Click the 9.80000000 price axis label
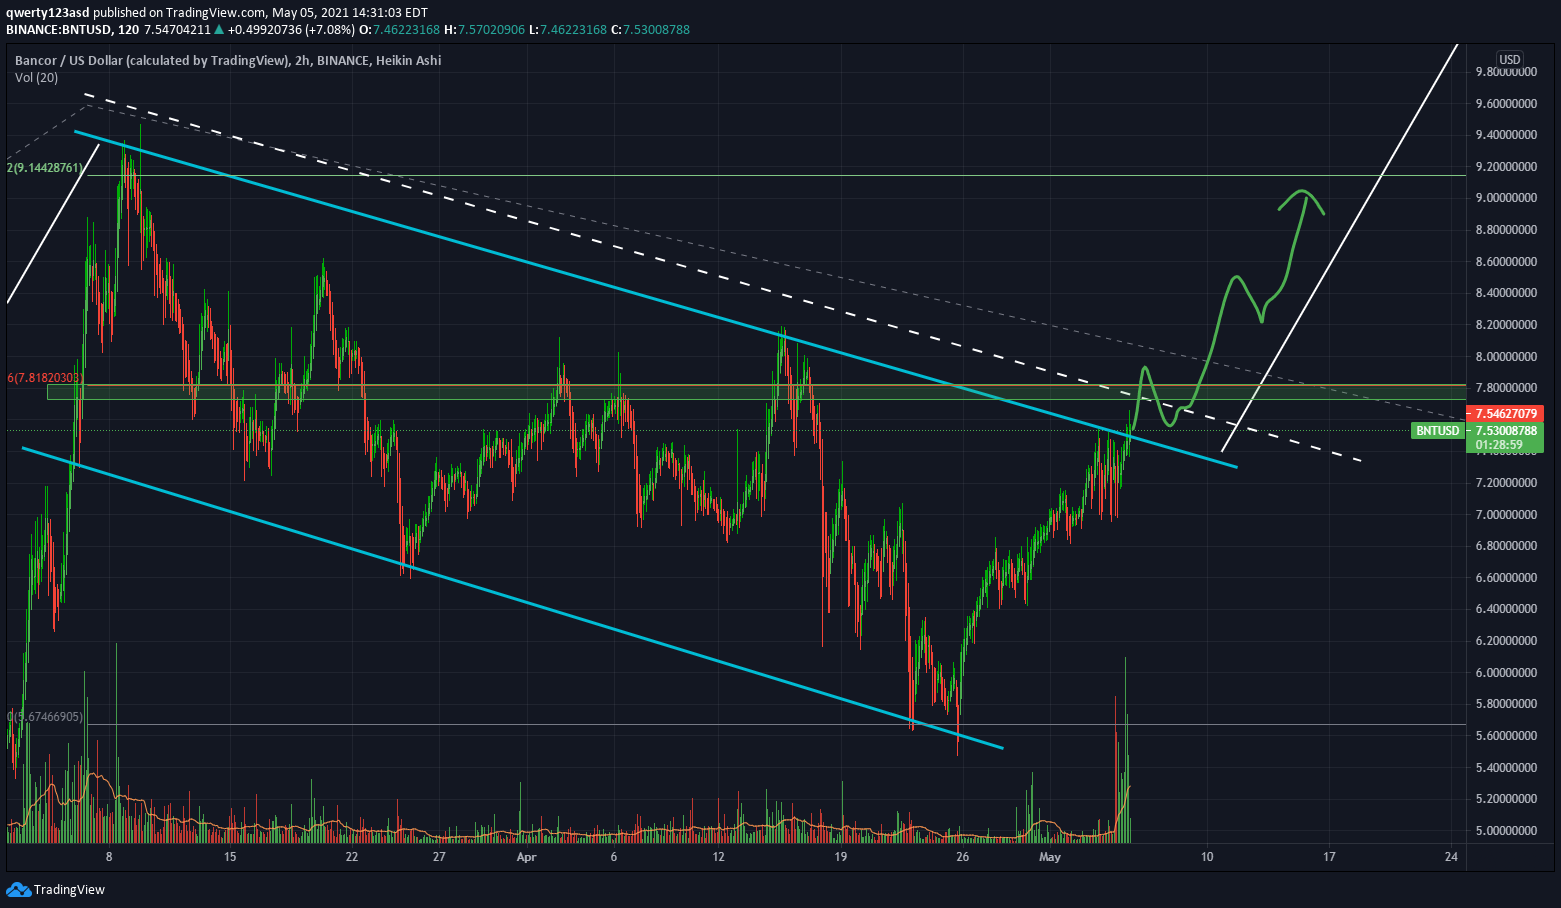Viewport: 1561px width, 908px height. [1504, 72]
